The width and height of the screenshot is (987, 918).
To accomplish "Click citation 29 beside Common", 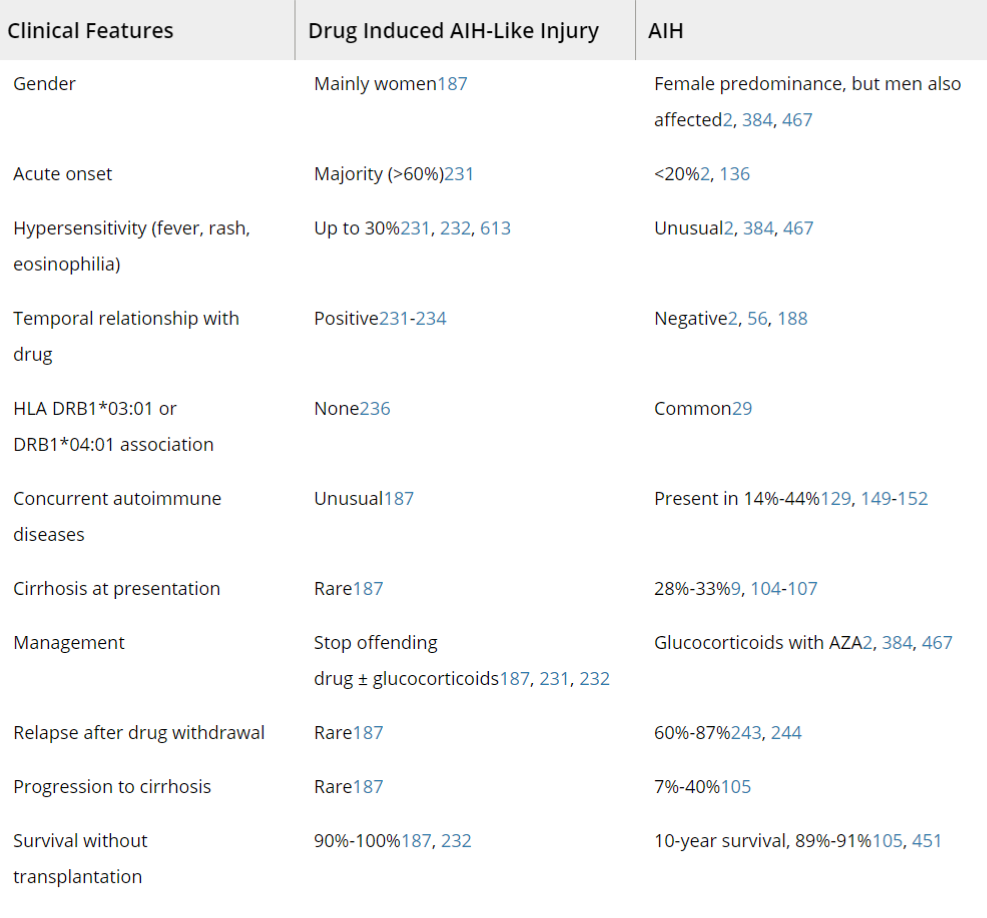I will 742,409.
